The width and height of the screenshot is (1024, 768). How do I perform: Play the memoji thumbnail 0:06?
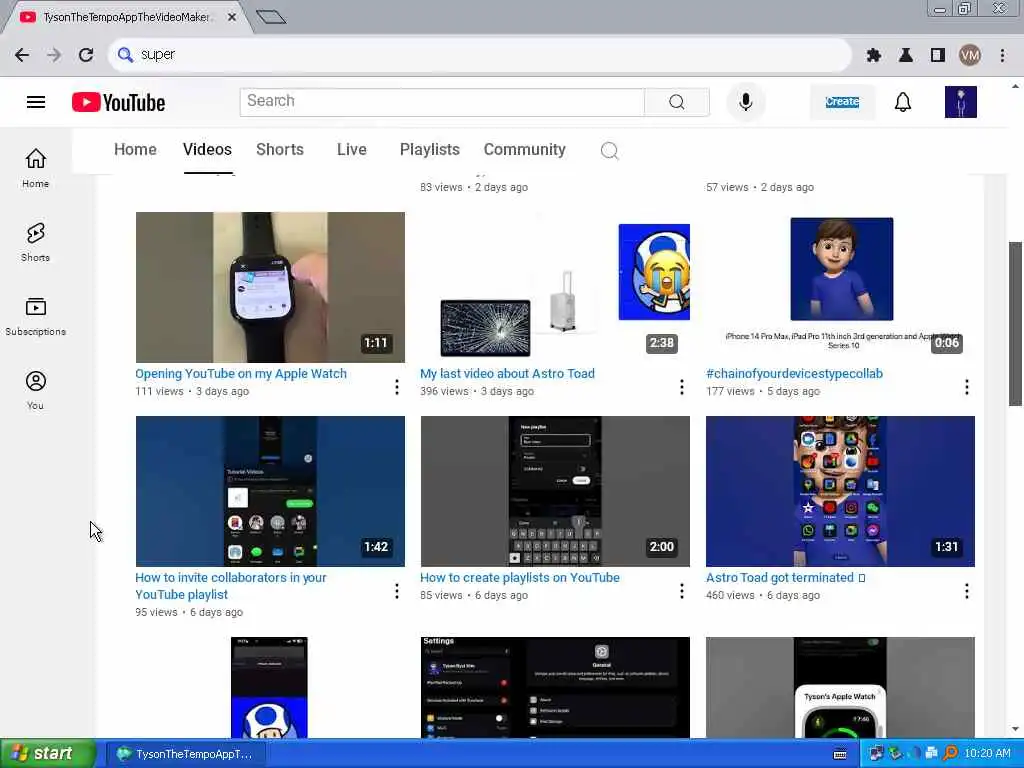coord(840,287)
